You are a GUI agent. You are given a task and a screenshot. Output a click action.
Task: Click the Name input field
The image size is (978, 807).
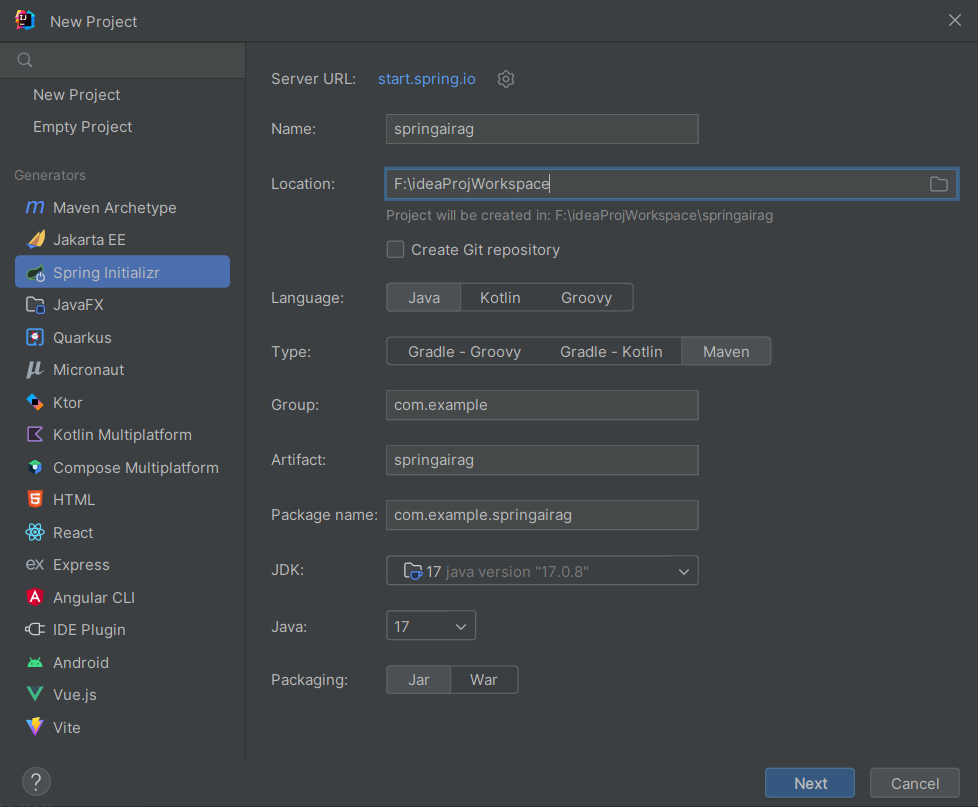pyautogui.click(x=542, y=129)
